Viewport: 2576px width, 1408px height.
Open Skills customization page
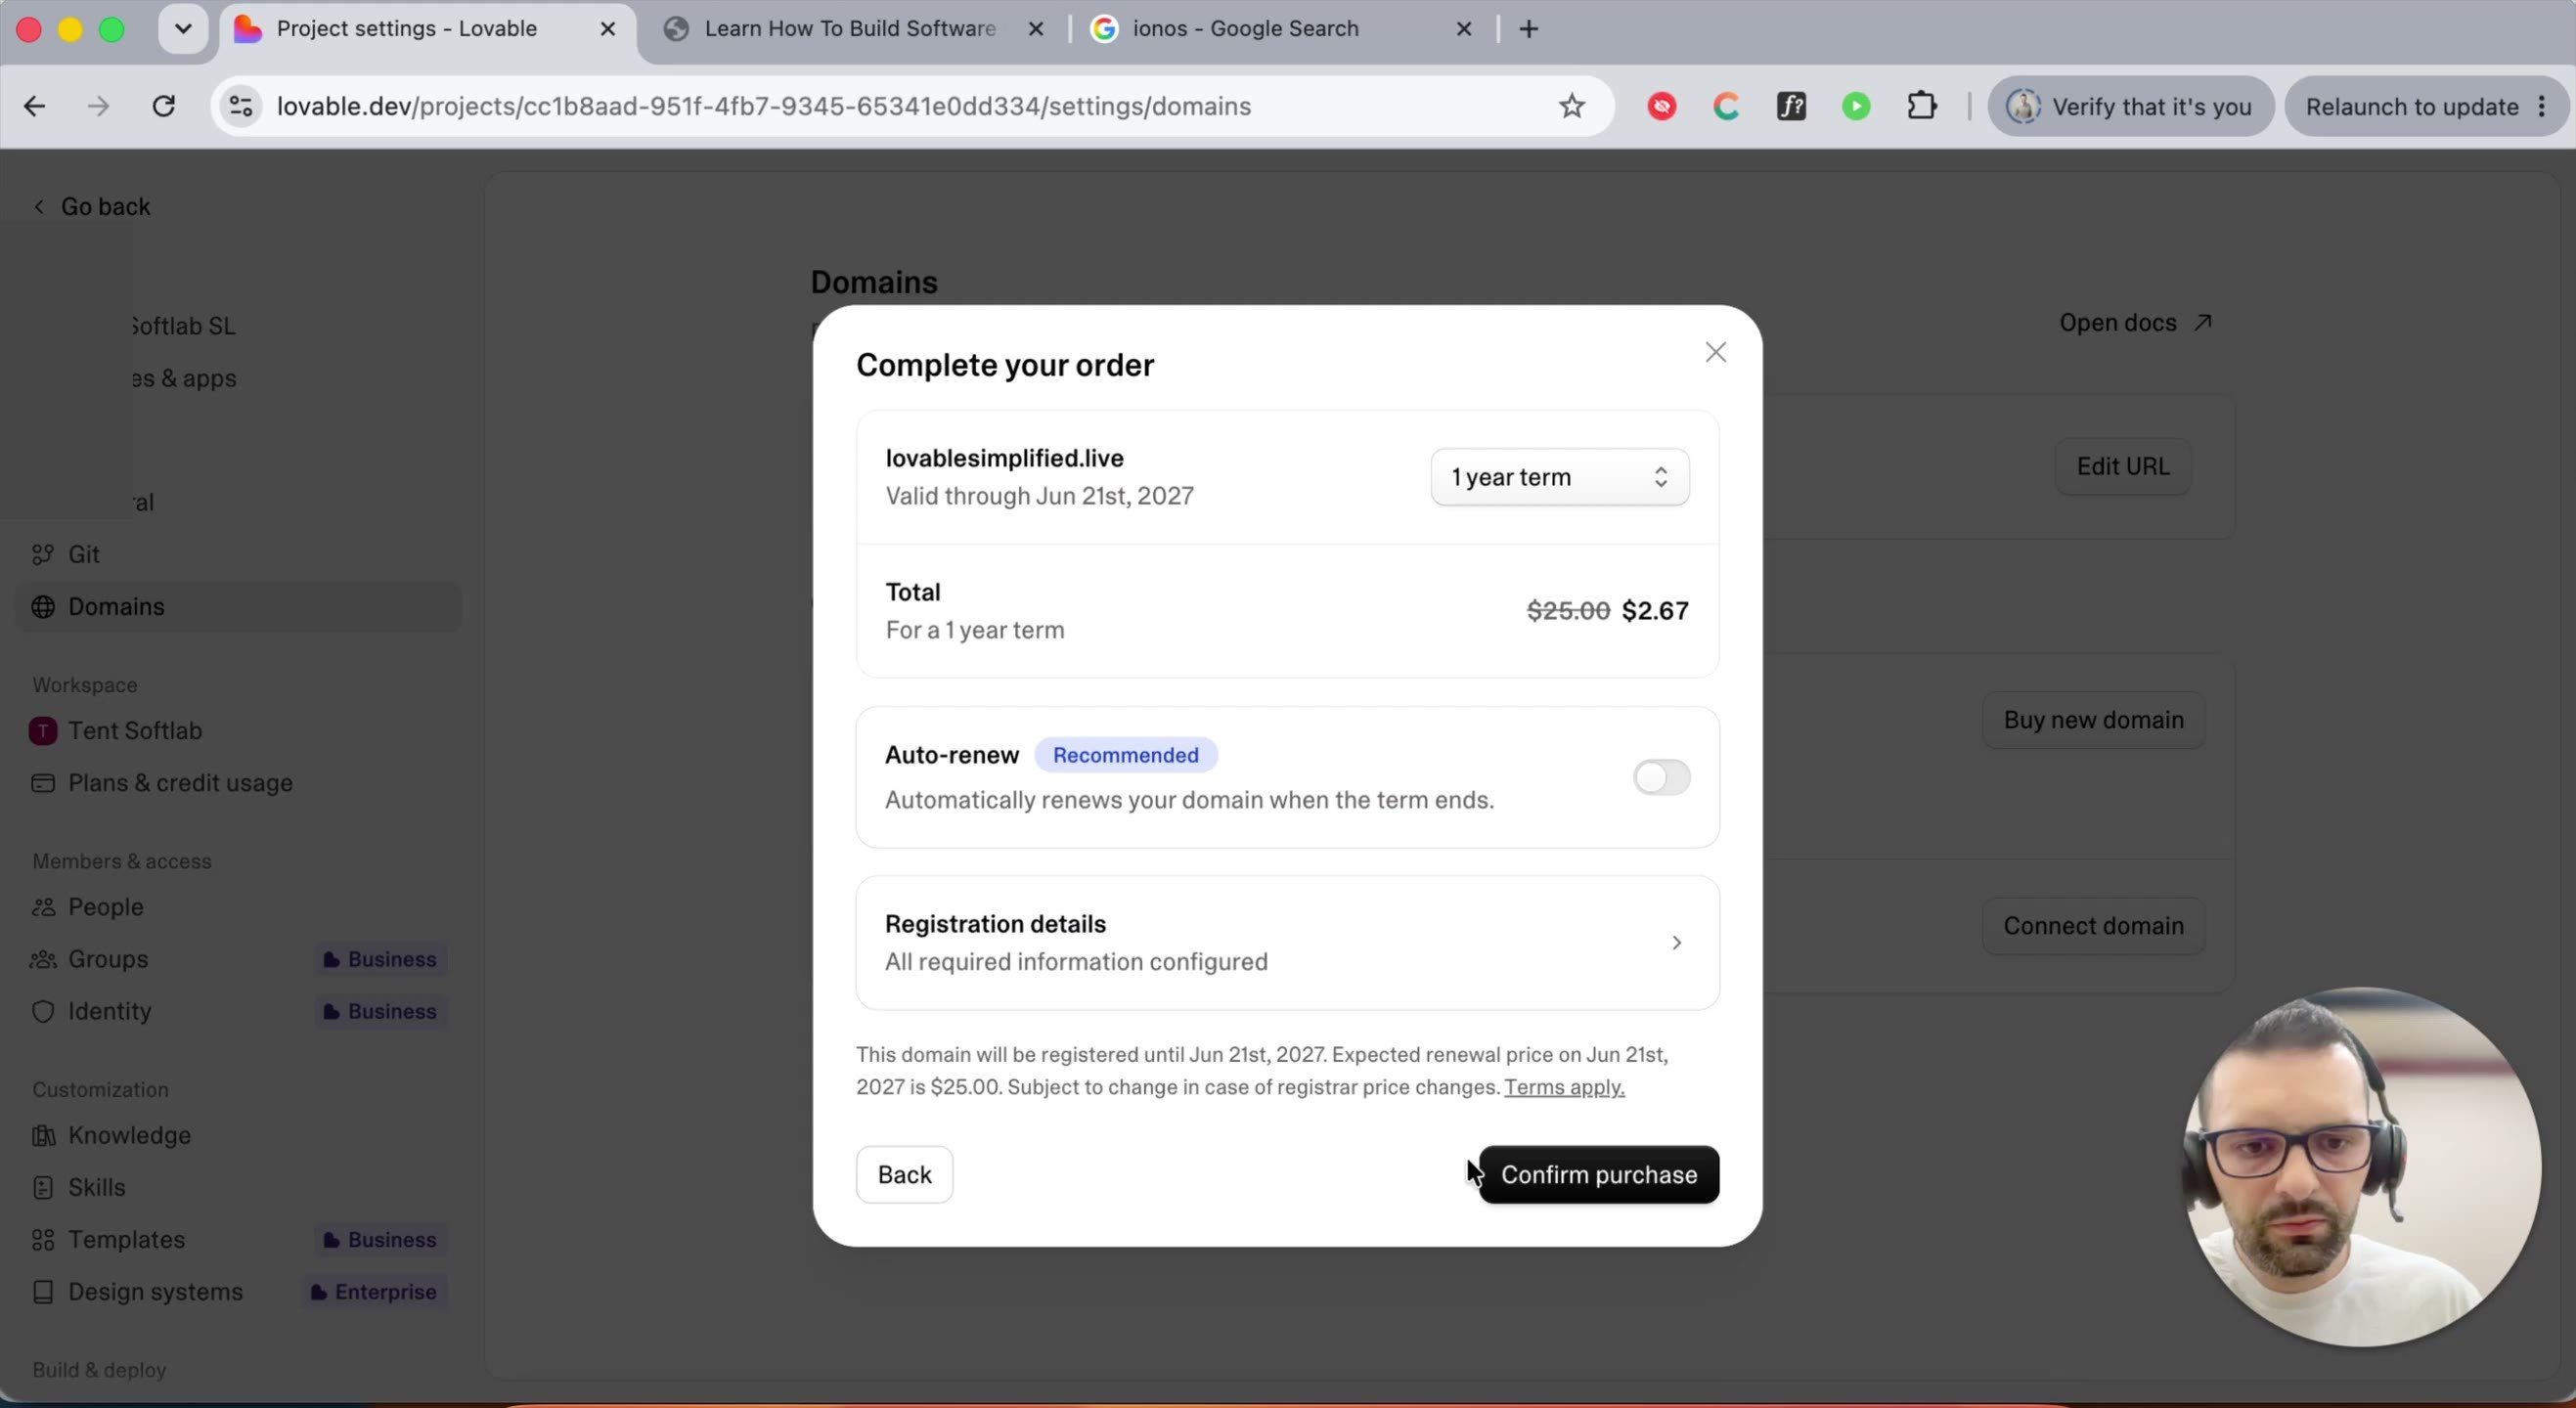(238, 1187)
